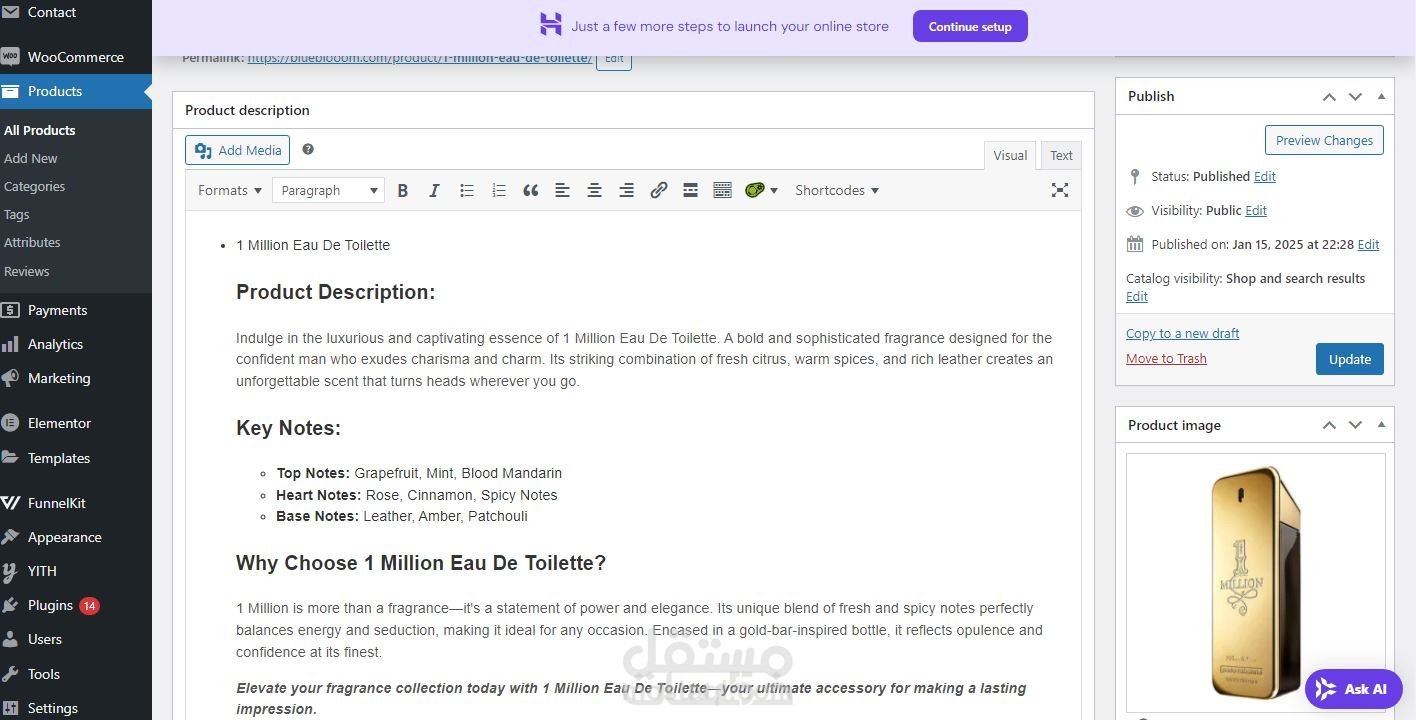Open Plugins with 14 updates
Screen dimensions: 1416x720
tap(76, 605)
